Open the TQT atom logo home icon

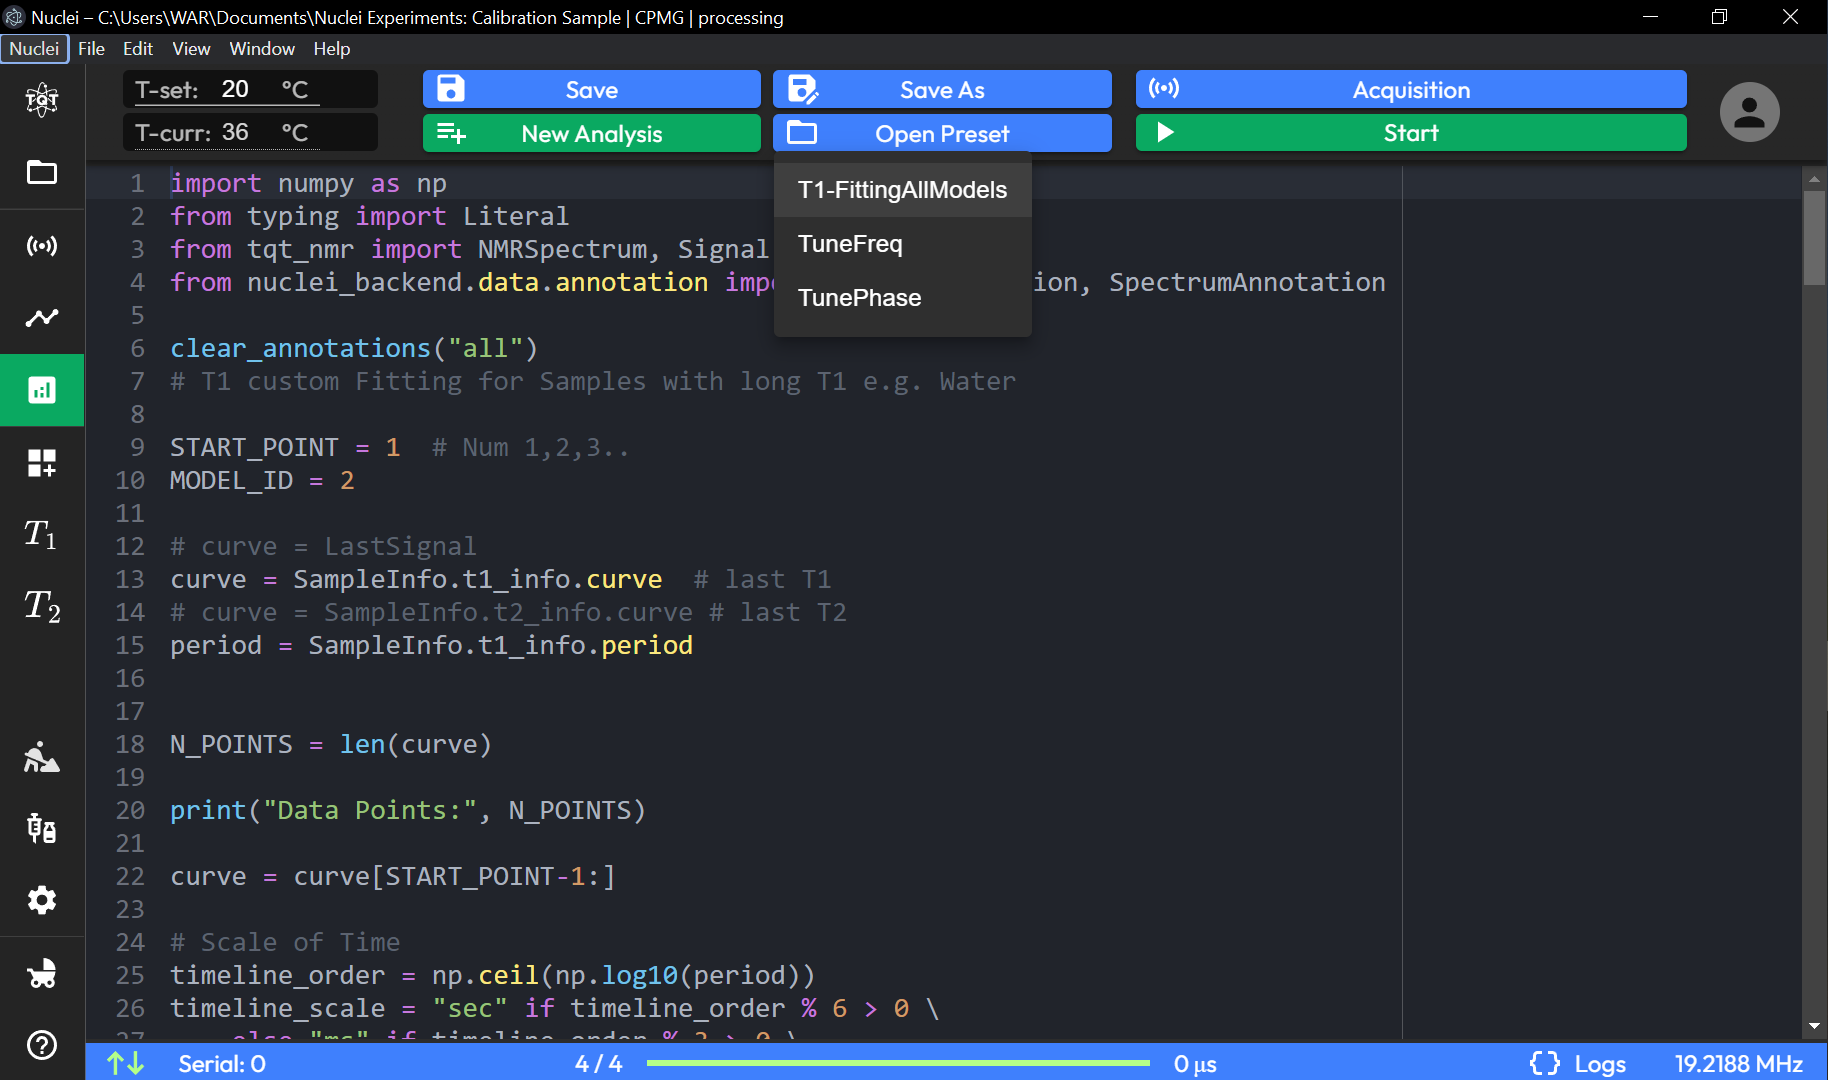42,100
